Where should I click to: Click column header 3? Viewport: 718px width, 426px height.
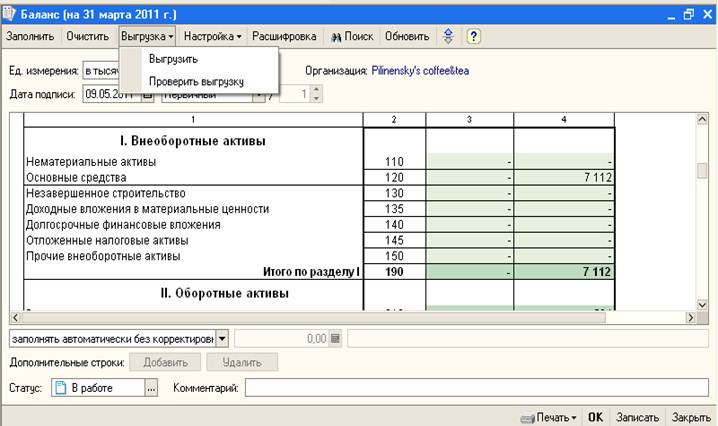pyautogui.click(x=469, y=120)
